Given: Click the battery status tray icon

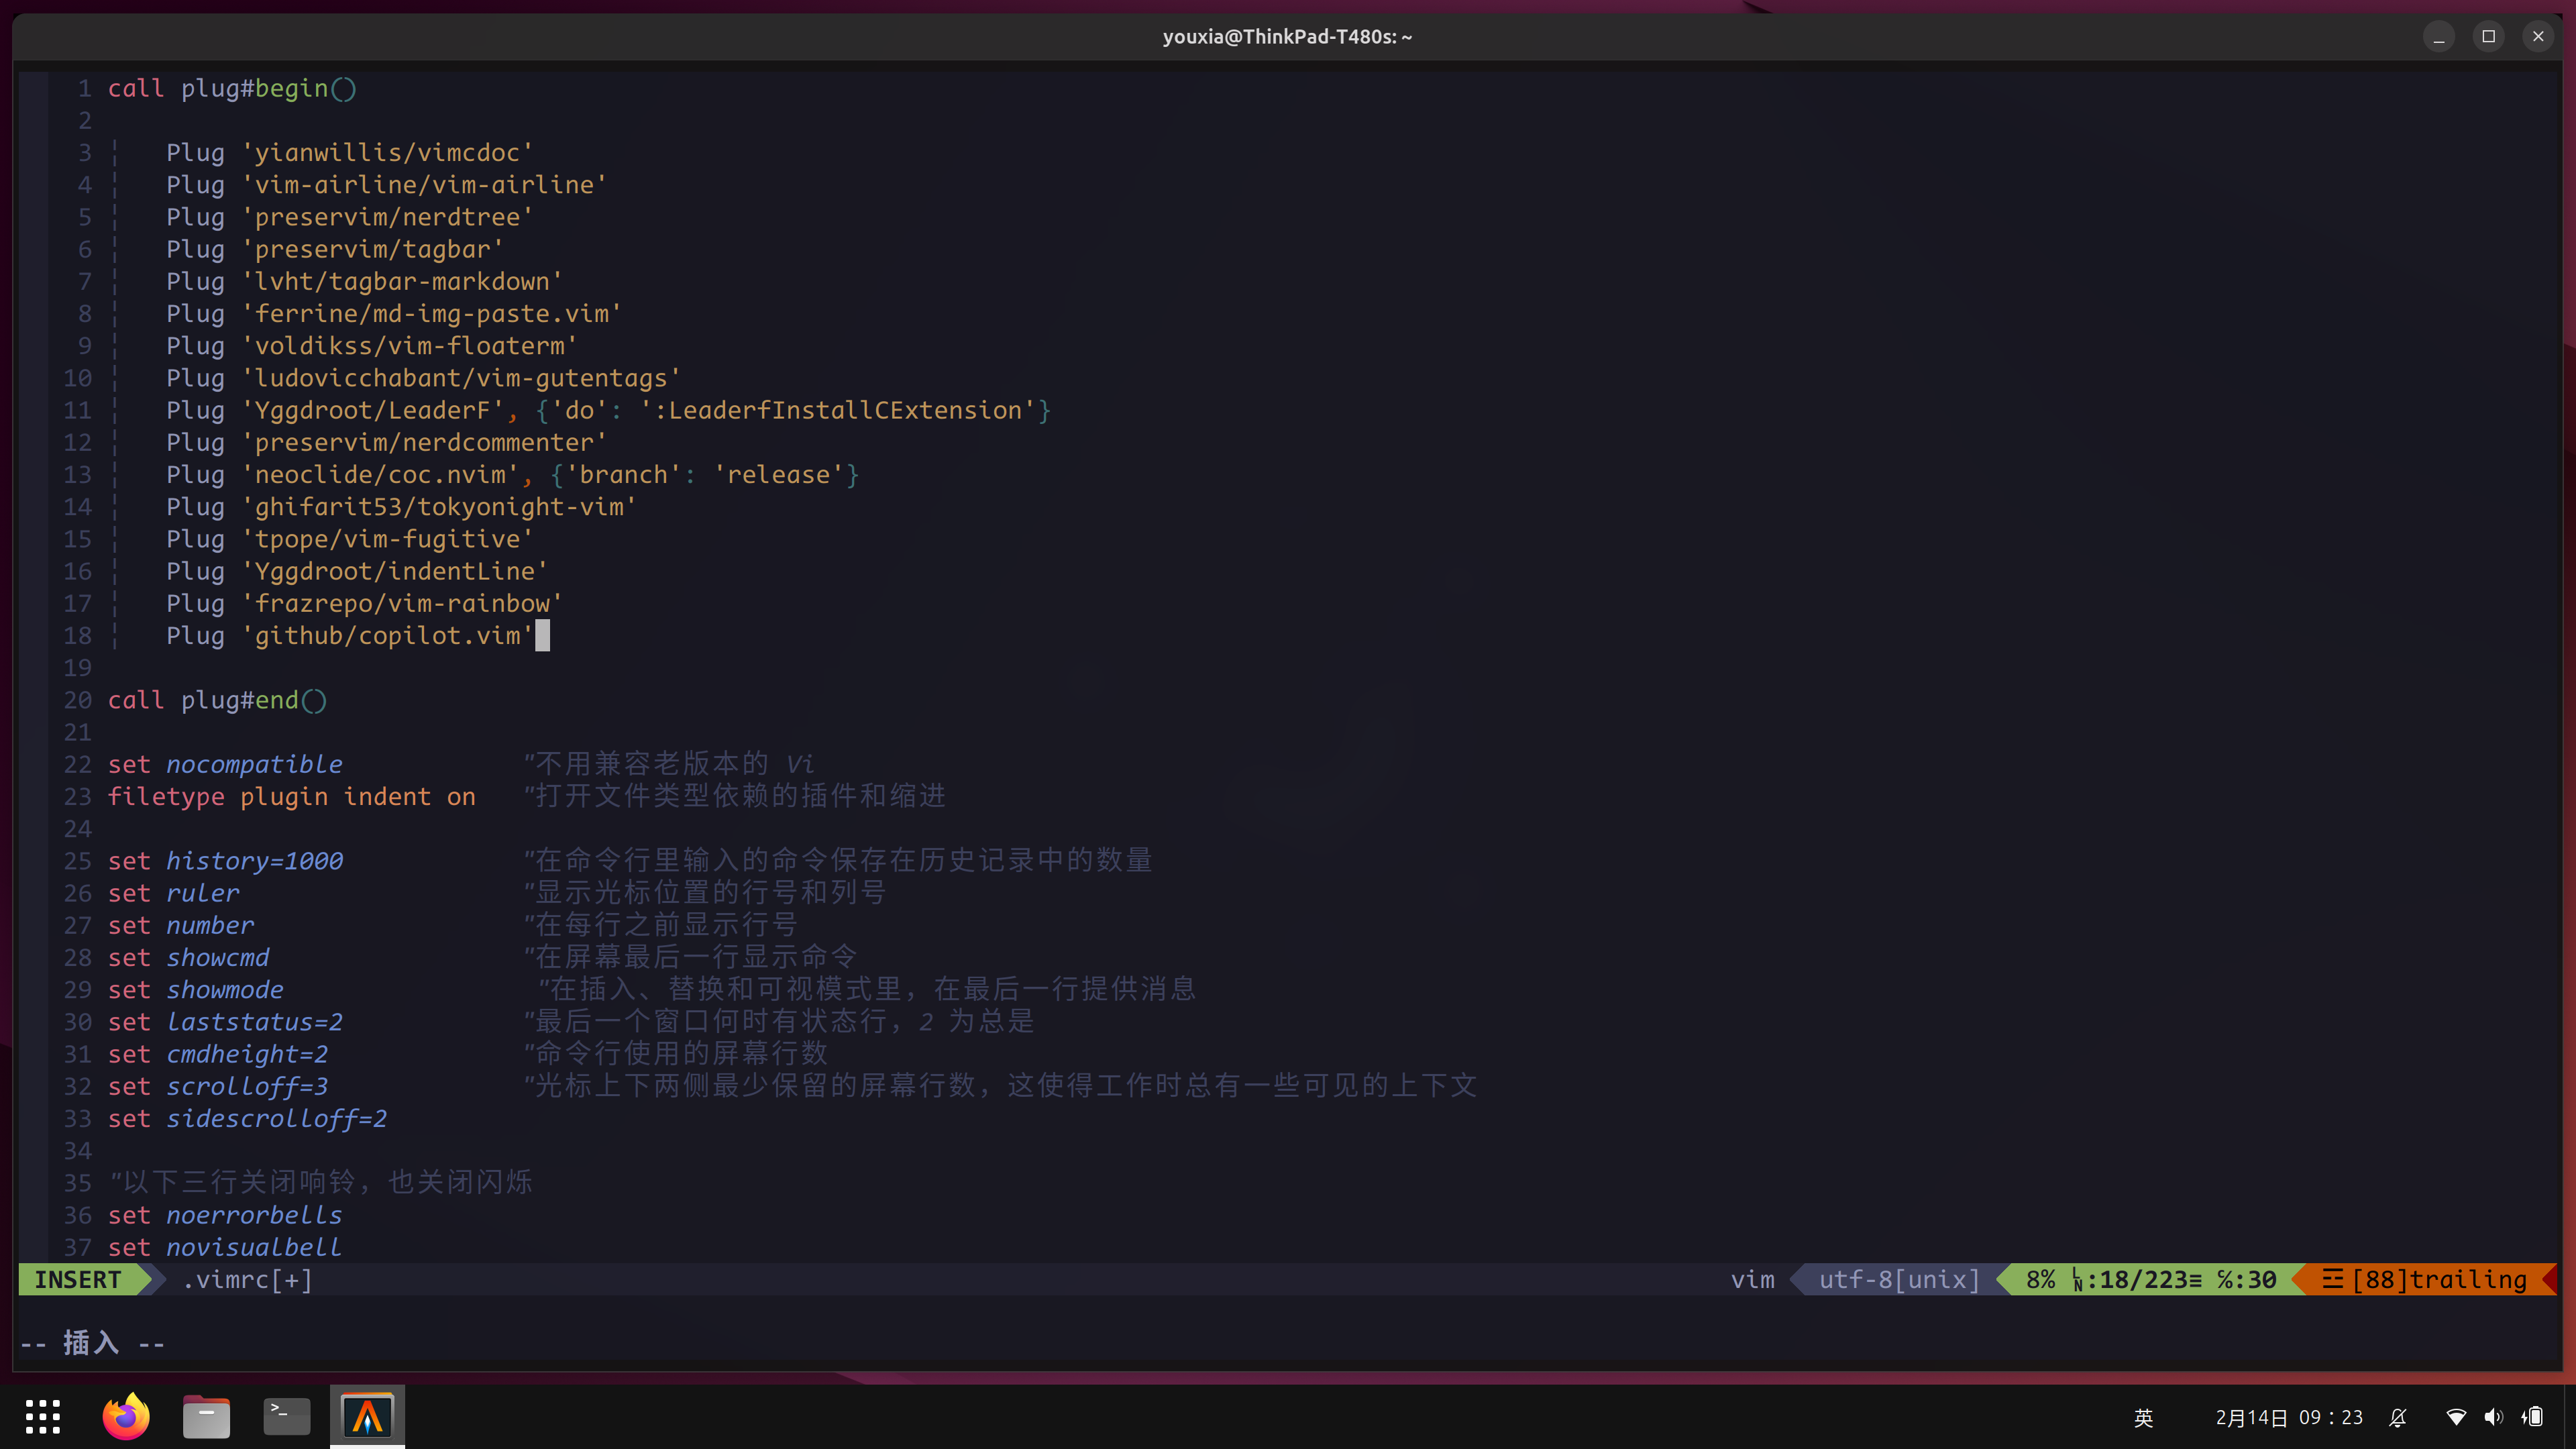Looking at the screenshot, I should pyautogui.click(x=2533, y=1417).
